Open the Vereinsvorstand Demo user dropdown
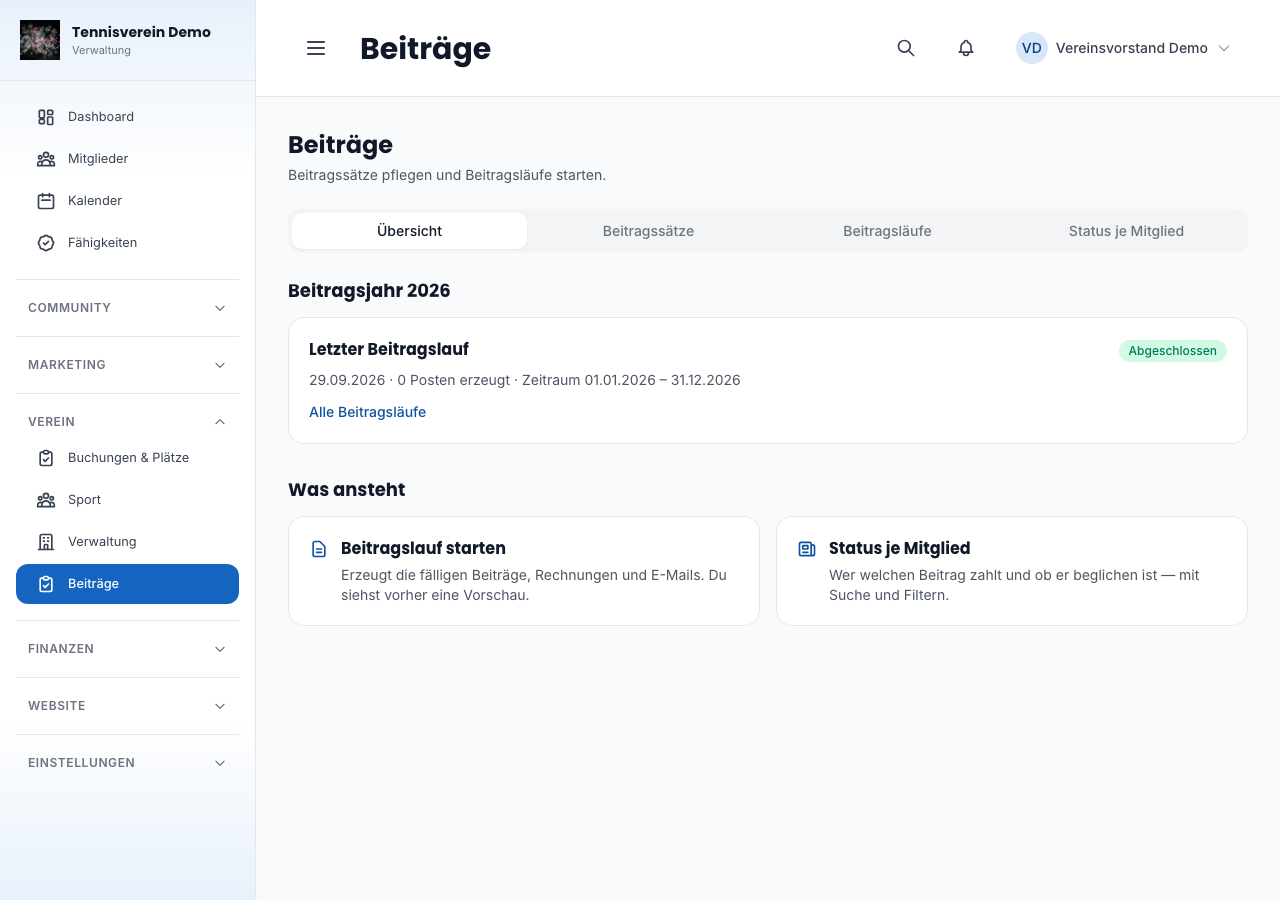 (x=1124, y=48)
